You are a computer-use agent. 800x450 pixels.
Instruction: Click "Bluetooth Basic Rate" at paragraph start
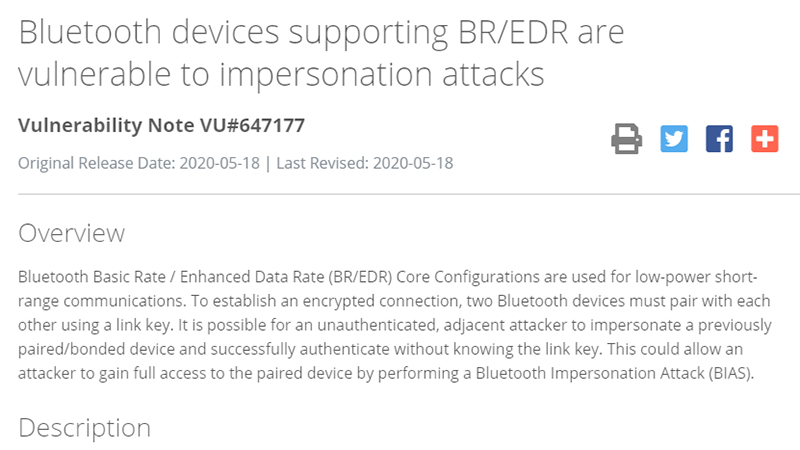(87, 277)
